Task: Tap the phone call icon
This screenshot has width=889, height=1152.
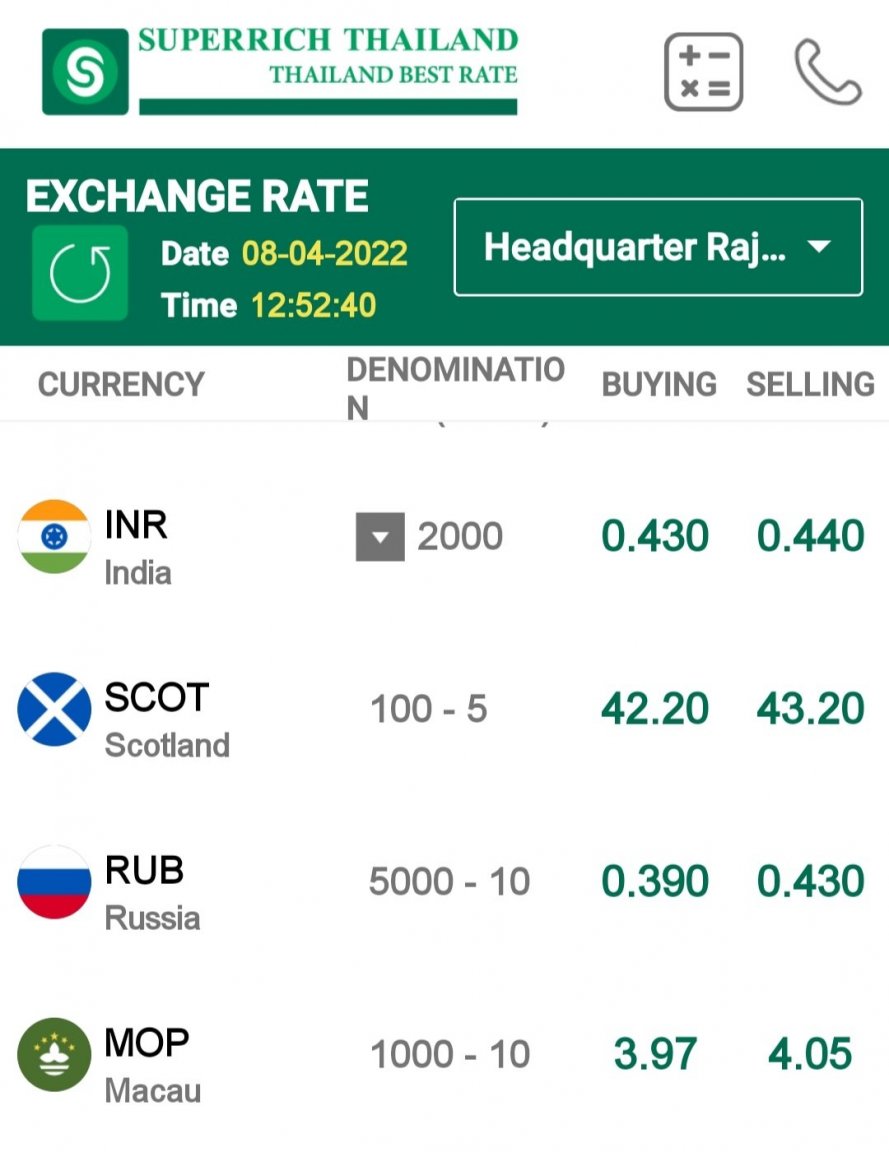Action: click(x=827, y=72)
